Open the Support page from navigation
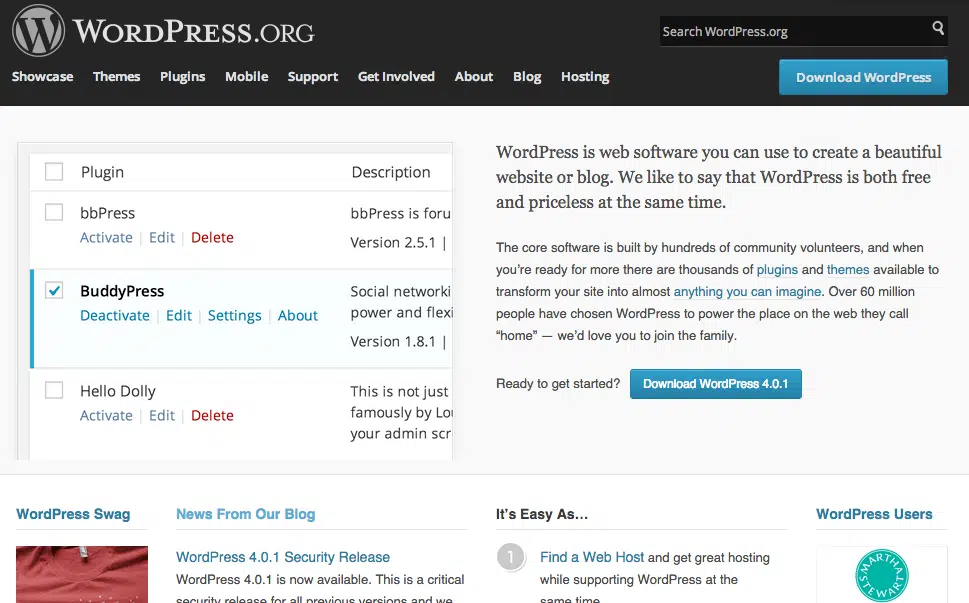 312,77
